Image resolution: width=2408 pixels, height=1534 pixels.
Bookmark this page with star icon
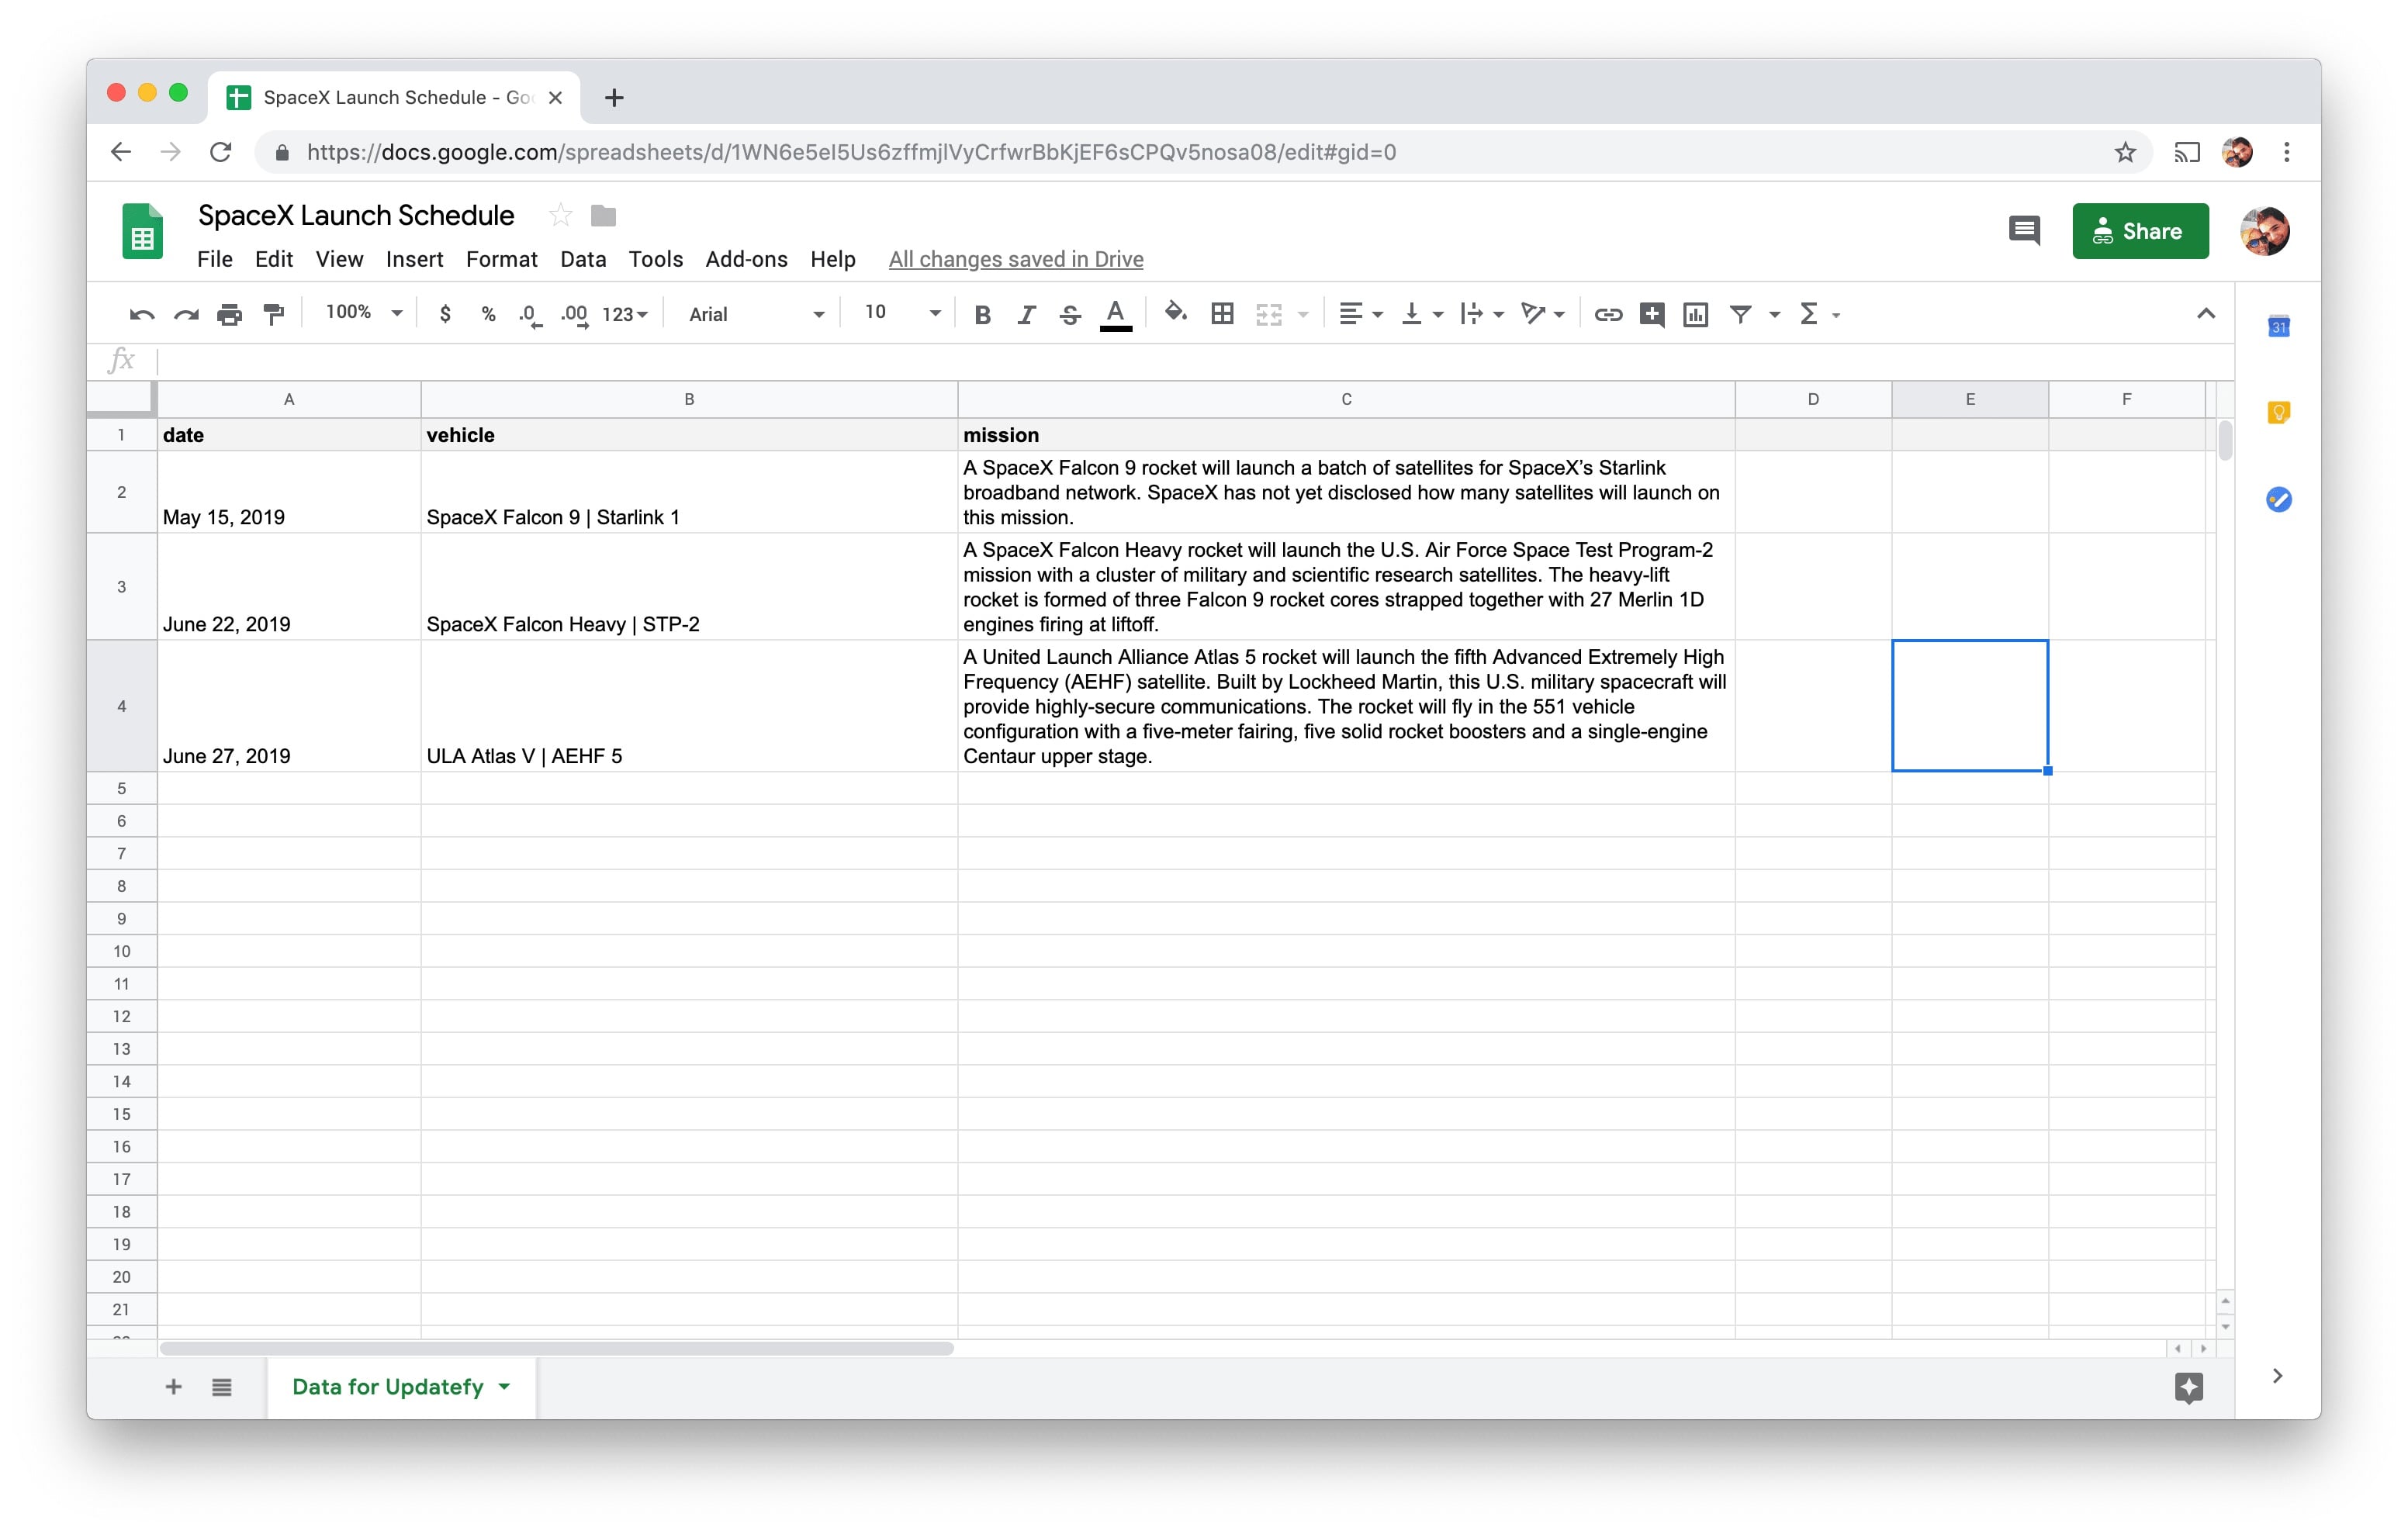click(2125, 152)
